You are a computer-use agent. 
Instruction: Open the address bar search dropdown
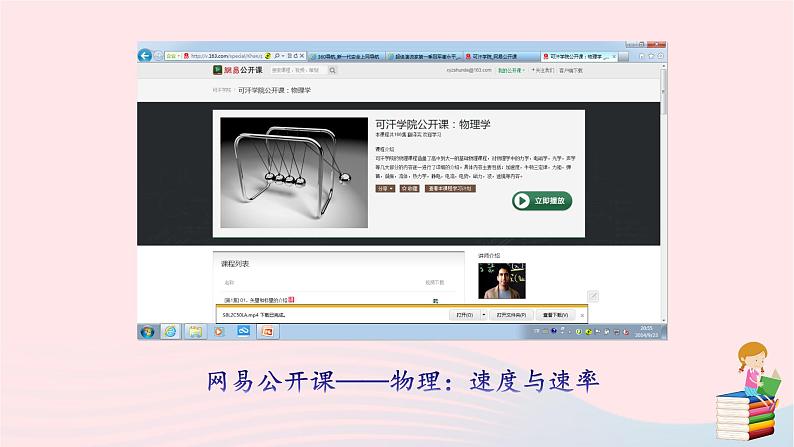[x=283, y=56]
